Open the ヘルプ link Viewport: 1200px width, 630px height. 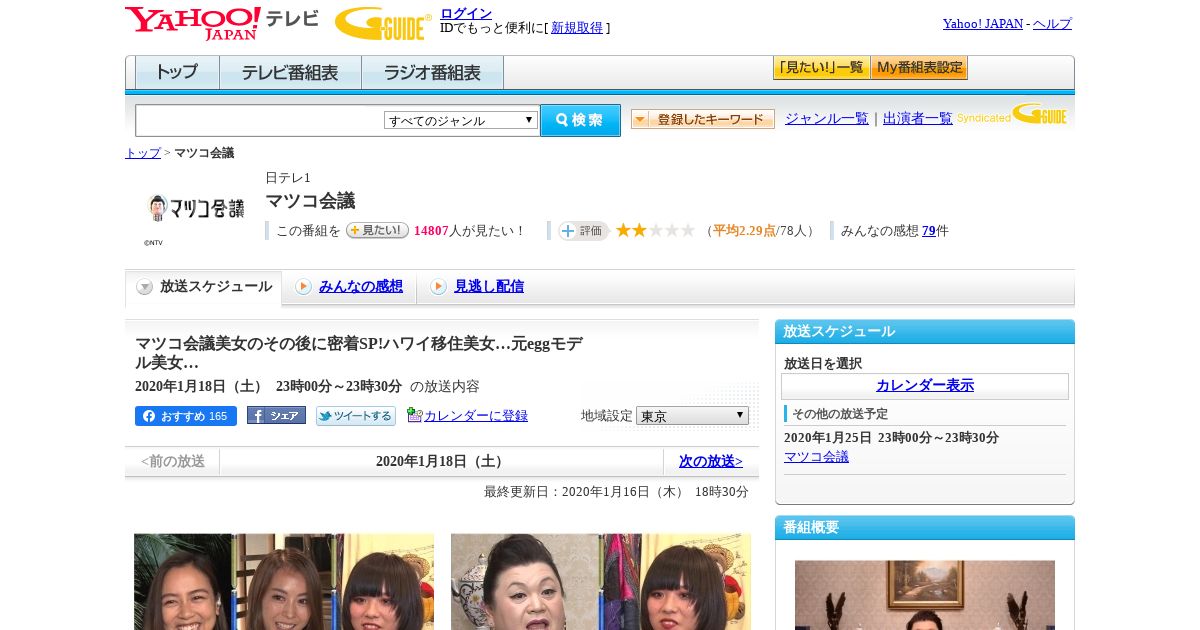click(x=1052, y=24)
